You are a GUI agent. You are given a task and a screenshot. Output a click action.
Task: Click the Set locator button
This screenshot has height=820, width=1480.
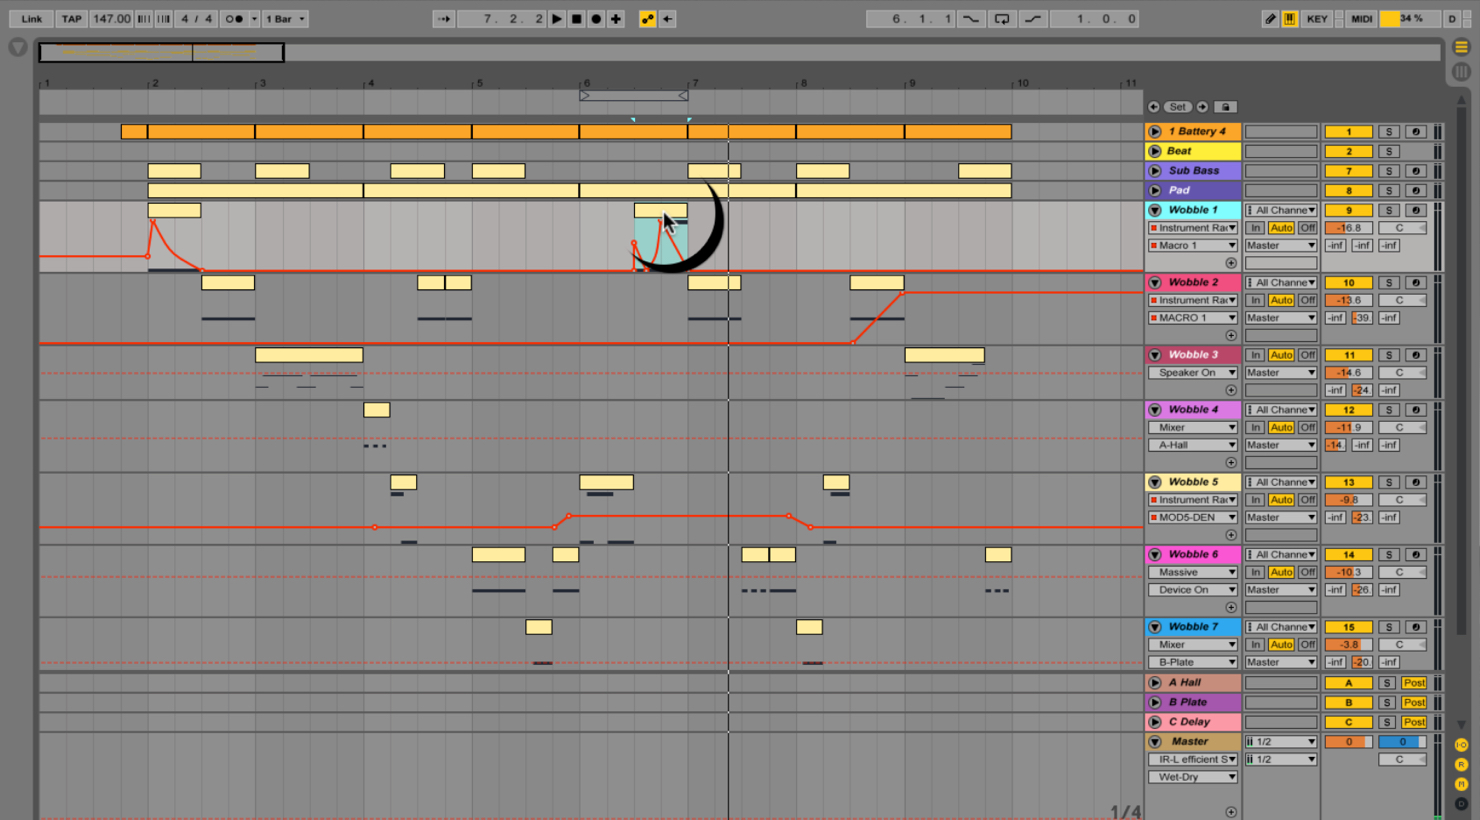(x=1178, y=107)
